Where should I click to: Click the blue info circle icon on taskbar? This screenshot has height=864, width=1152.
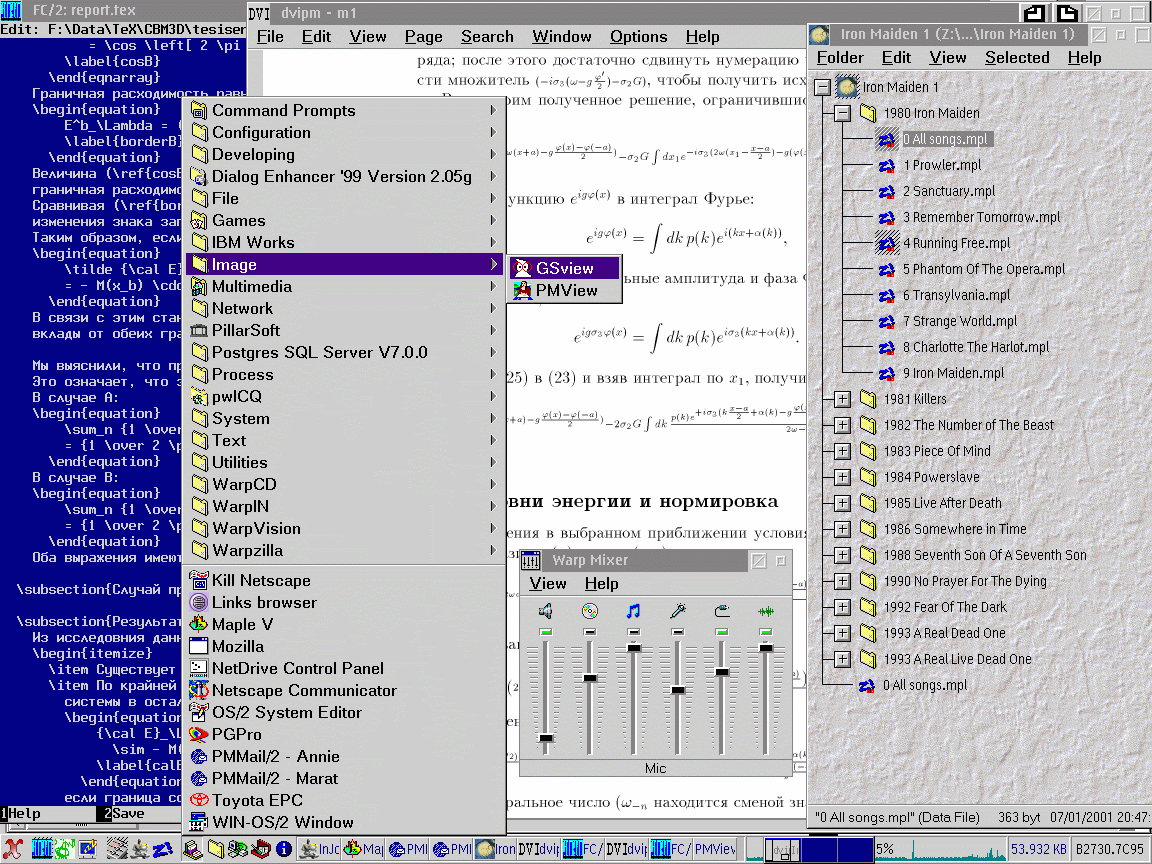284,849
